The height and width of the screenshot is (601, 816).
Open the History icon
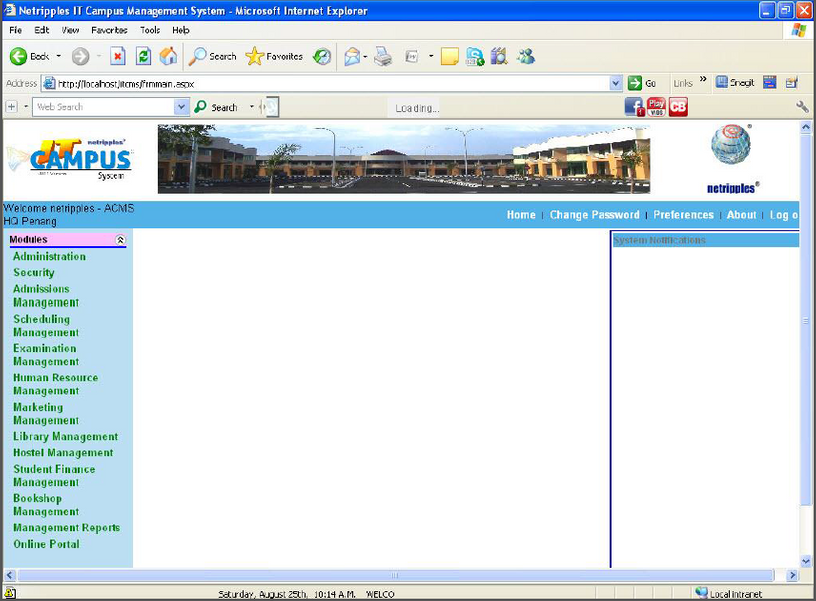tap(322, 56)
